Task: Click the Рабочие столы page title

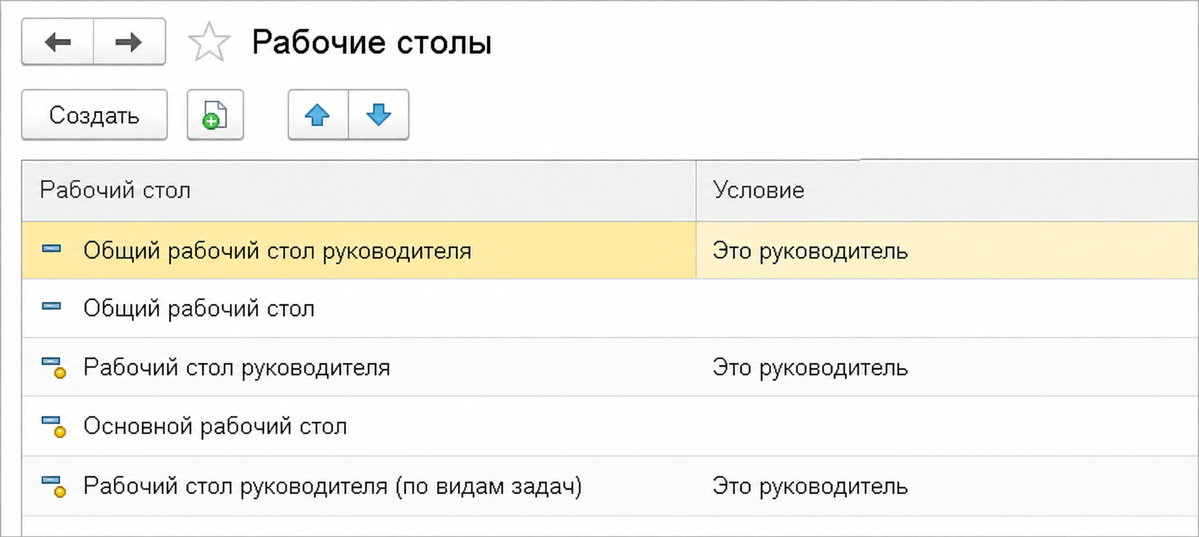Action: pyautogui.click(x=372, y=43)
